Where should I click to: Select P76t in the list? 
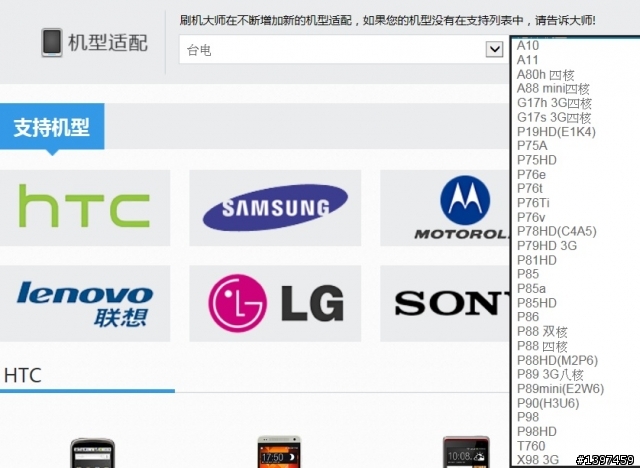(529, 189)
